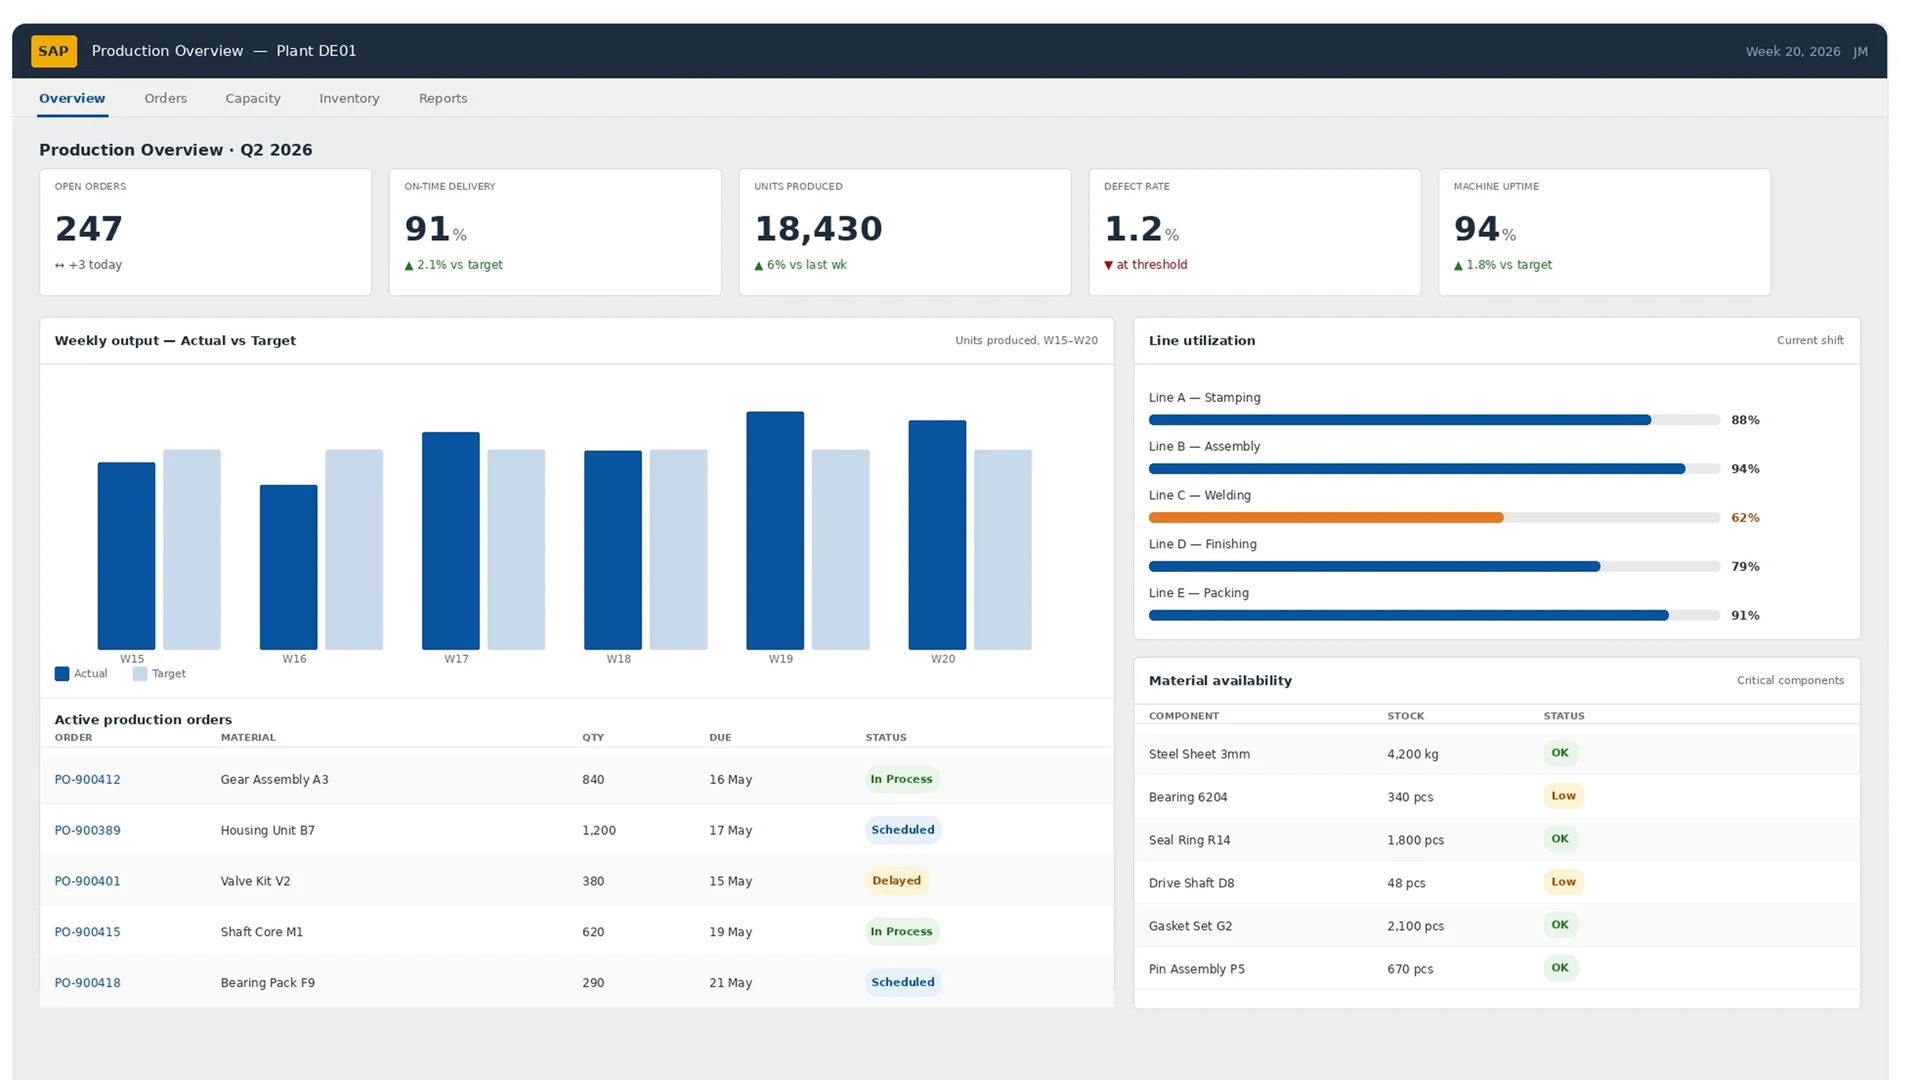Image resolution: width=1920 pixels, height=1080 pixels.
Task: Click the Scheduled badge for Bearing Pack F9
Action: [x=903, y=982]
